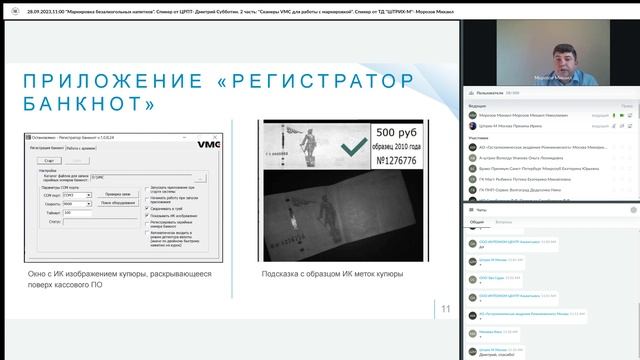Screen dimensions: 640x360
Task: Click screen-share icon in Морозов Михаил's row
Action: point(630,116)
